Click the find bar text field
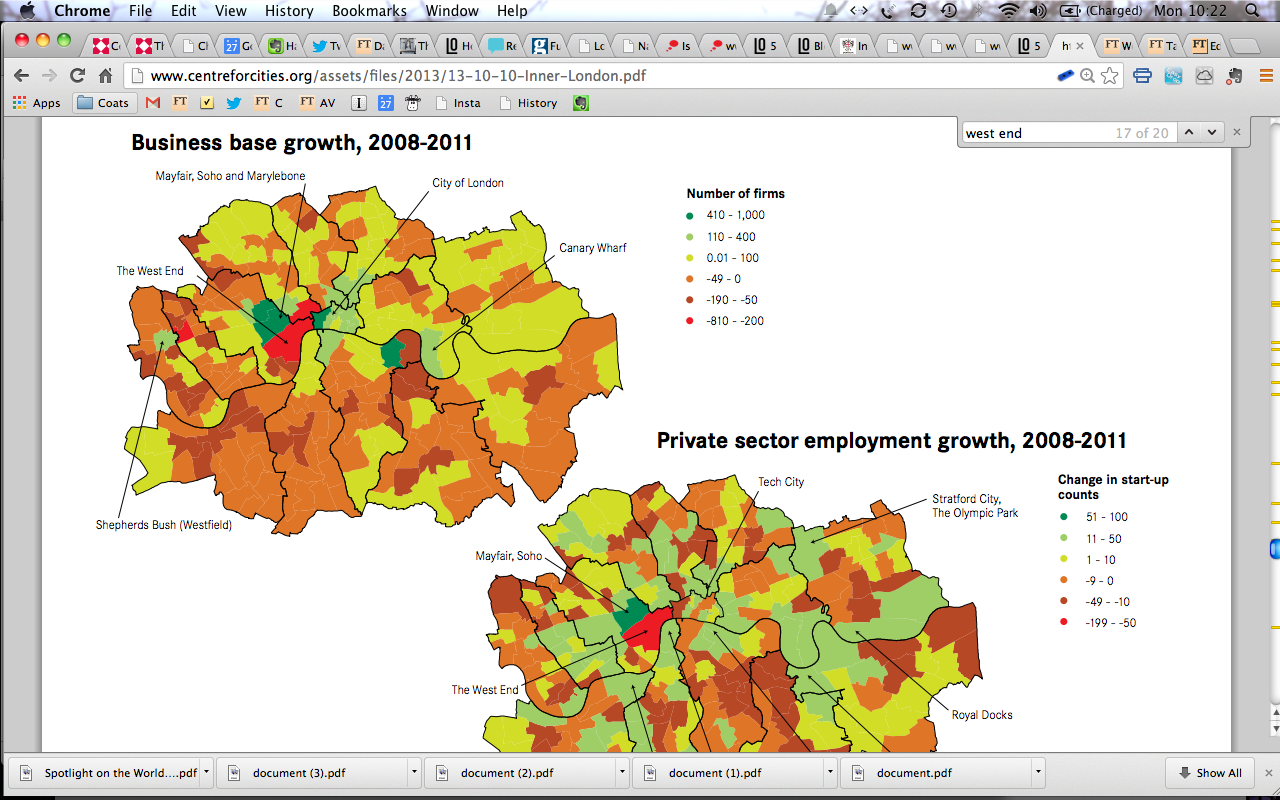 click(1035, 133)
